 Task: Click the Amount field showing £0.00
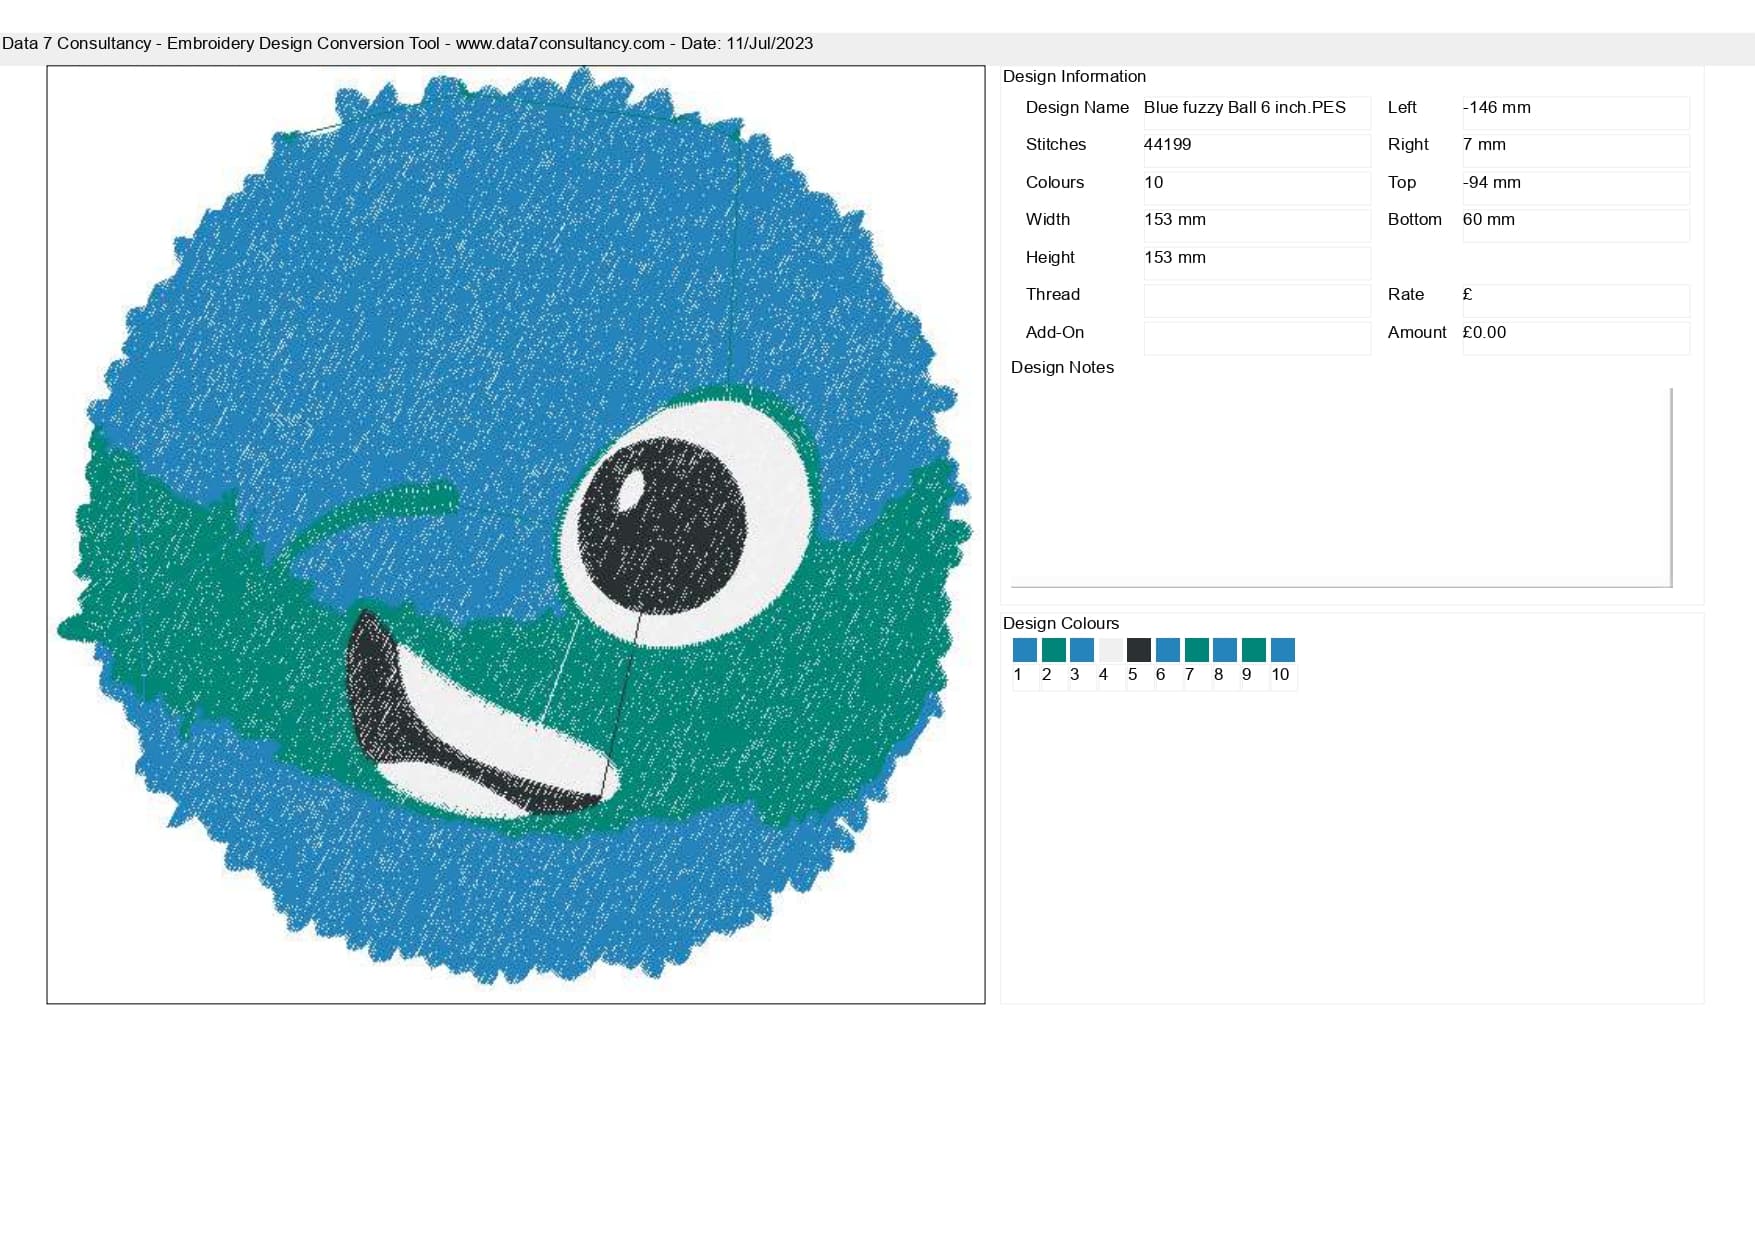click(x=1575, y=337)
